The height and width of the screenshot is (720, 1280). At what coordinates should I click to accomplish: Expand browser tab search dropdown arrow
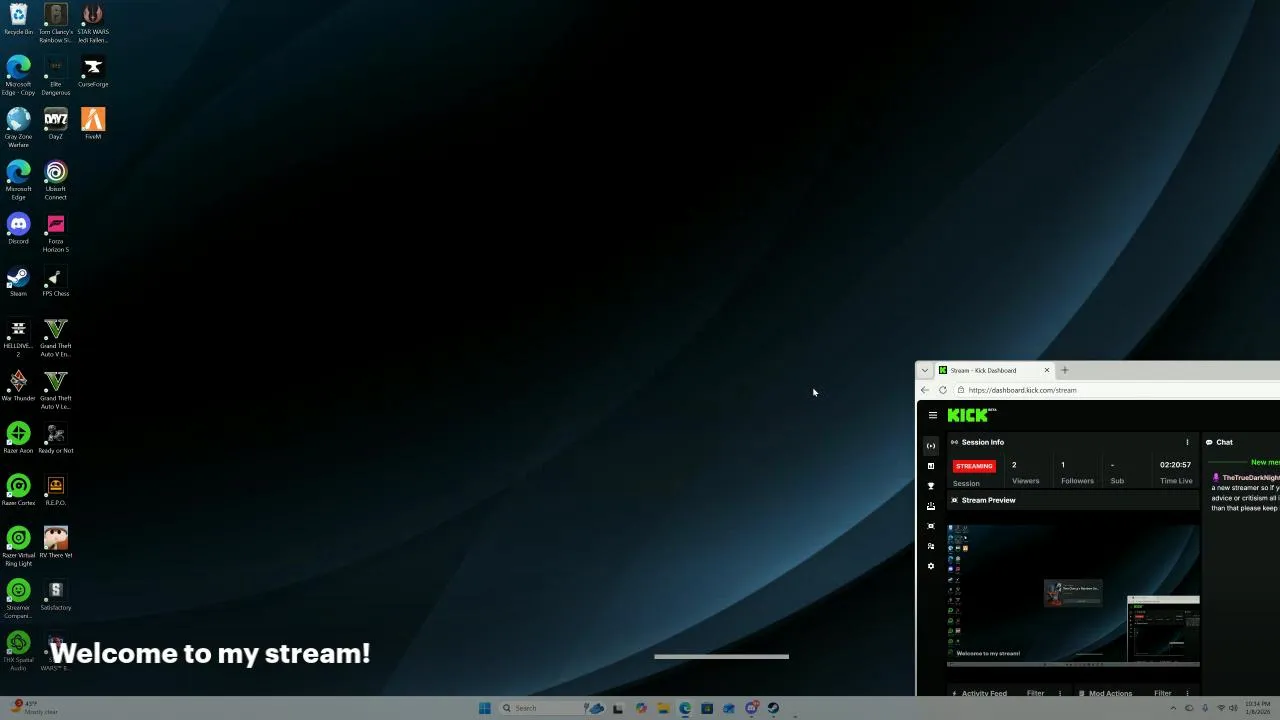point(925,370)
